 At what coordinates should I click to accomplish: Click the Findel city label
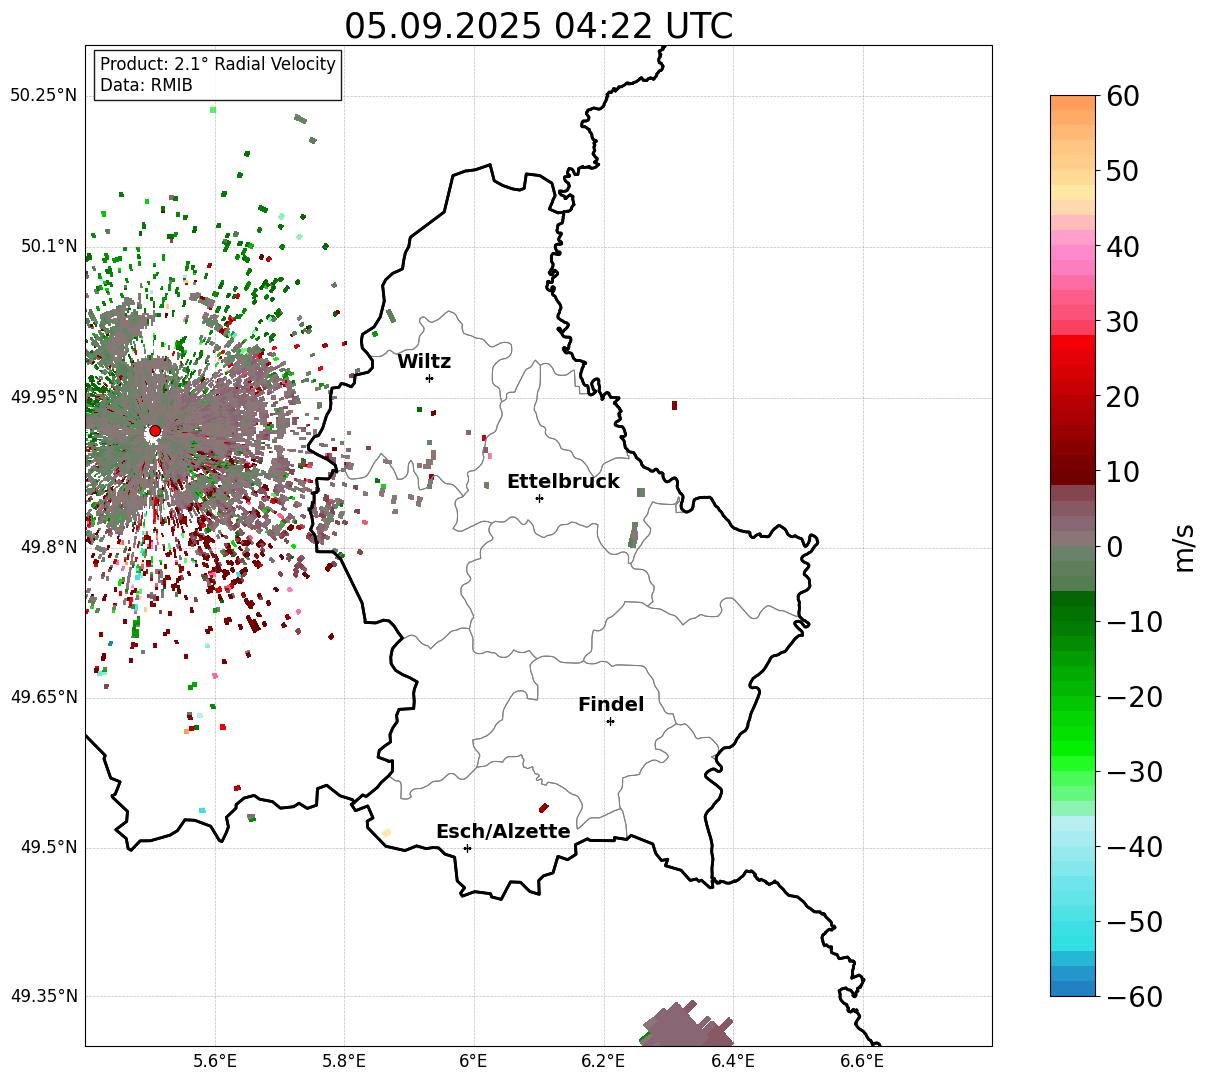611,705
